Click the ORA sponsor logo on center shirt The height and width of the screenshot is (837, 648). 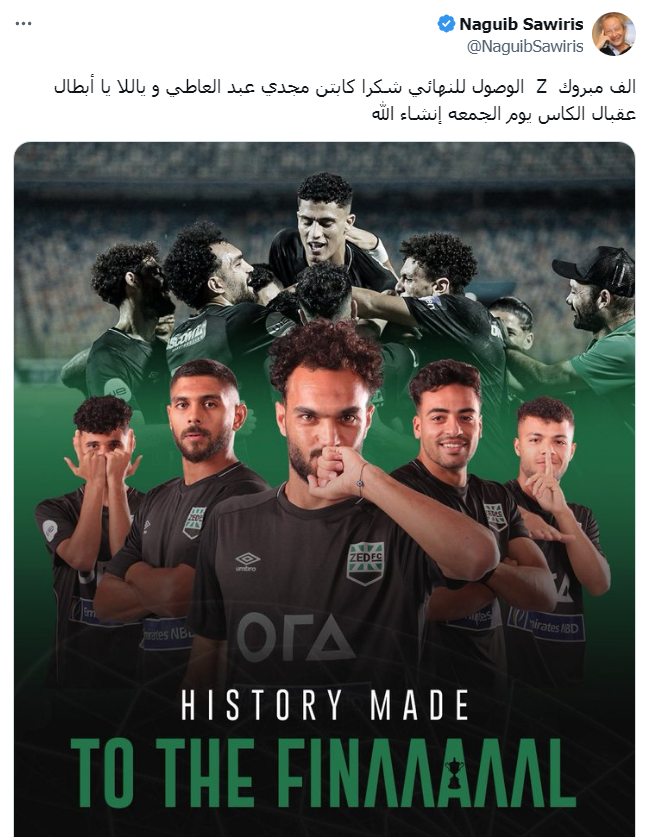pos(296,637)
